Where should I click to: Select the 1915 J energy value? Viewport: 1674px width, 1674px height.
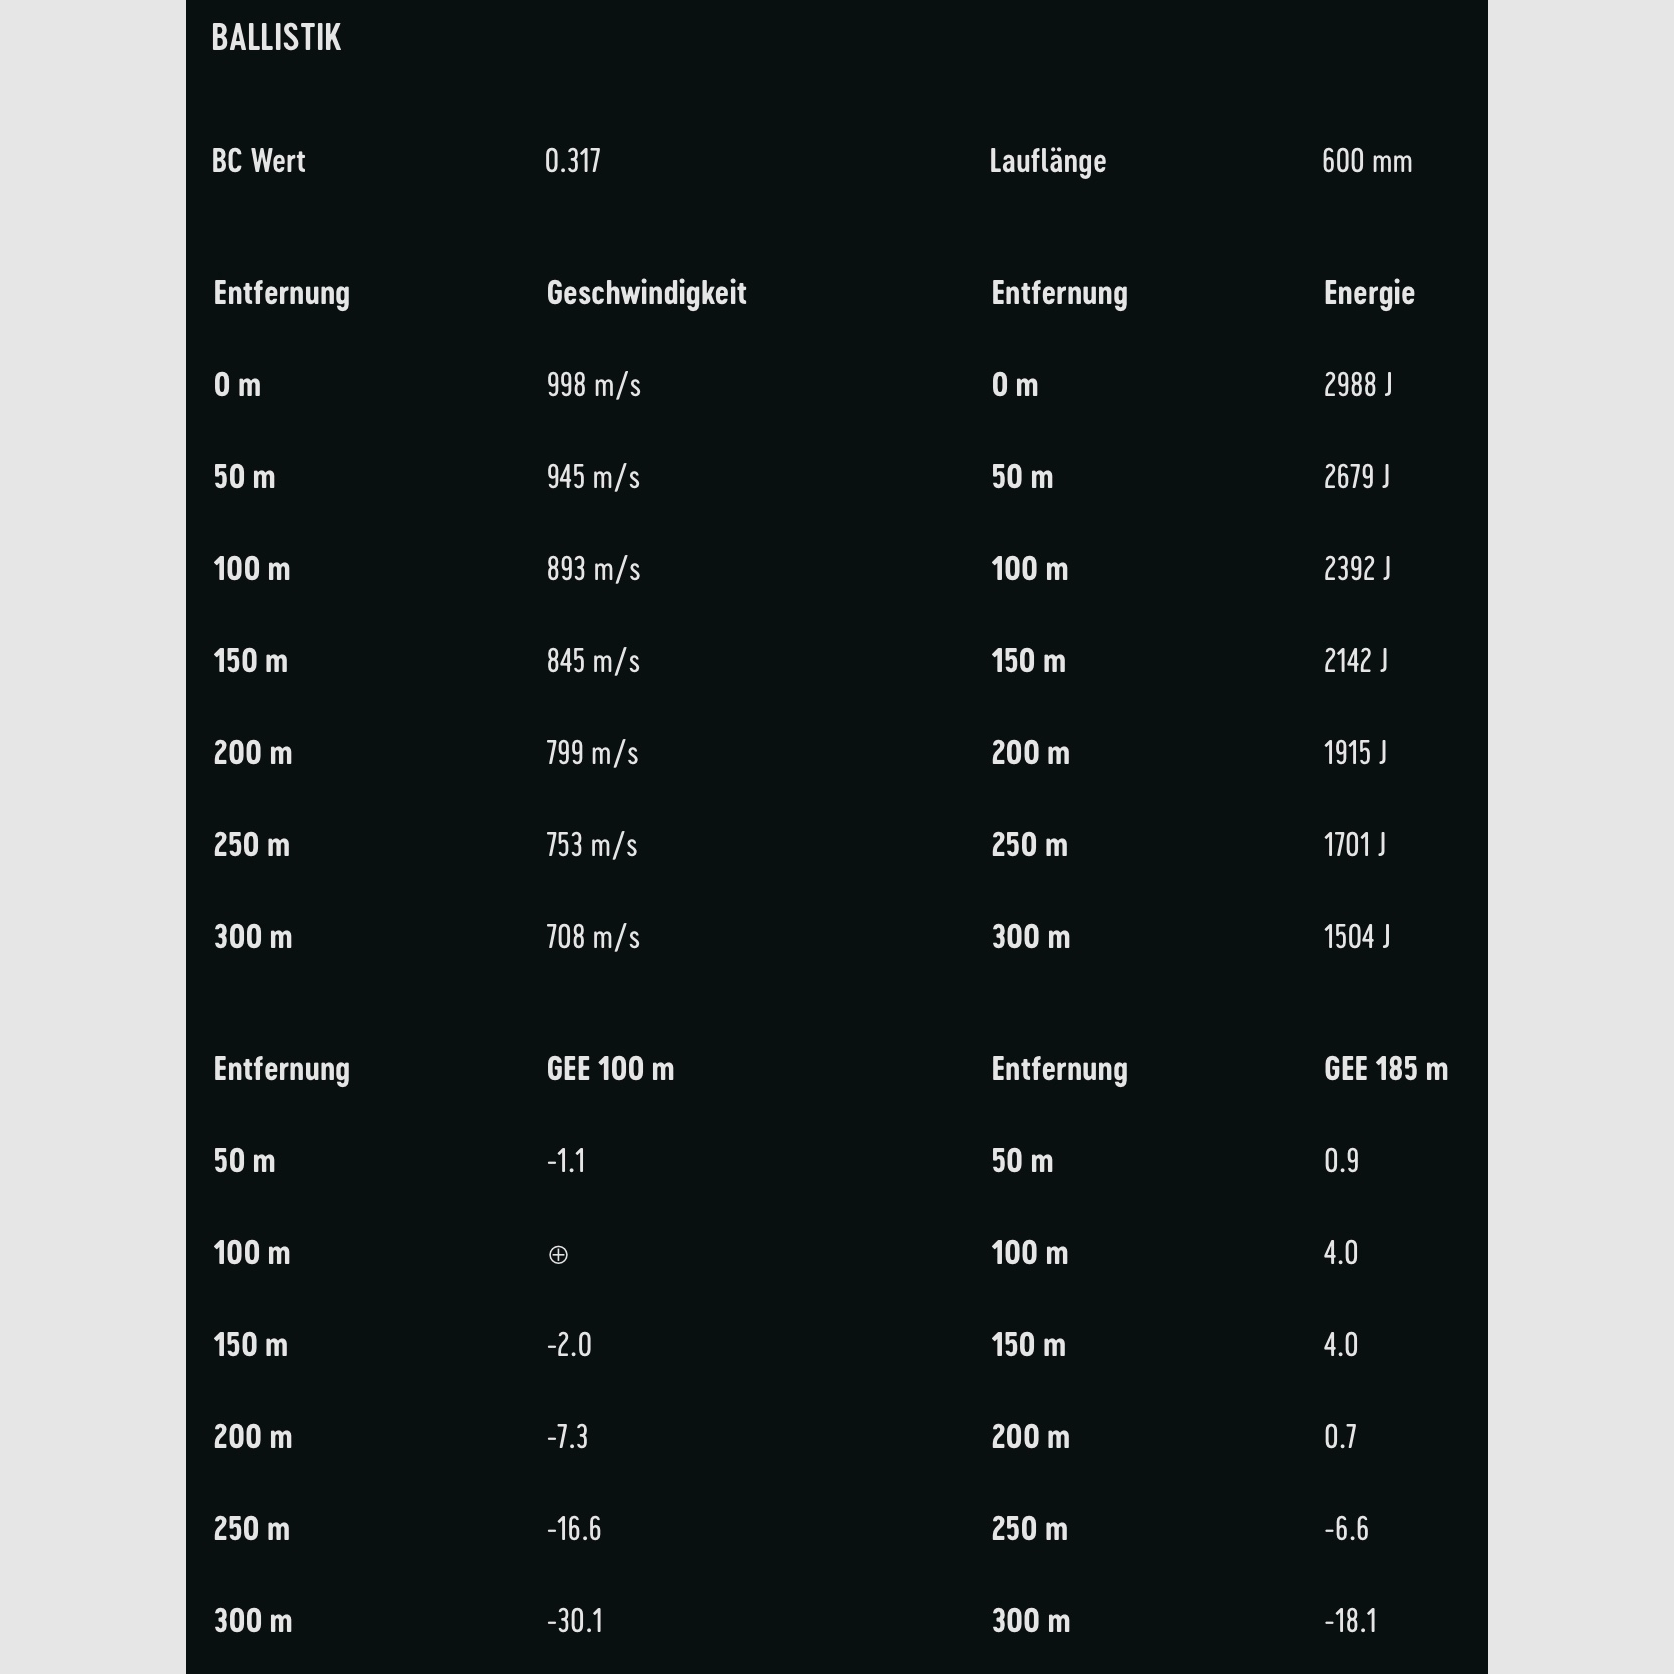[1354, 753]
